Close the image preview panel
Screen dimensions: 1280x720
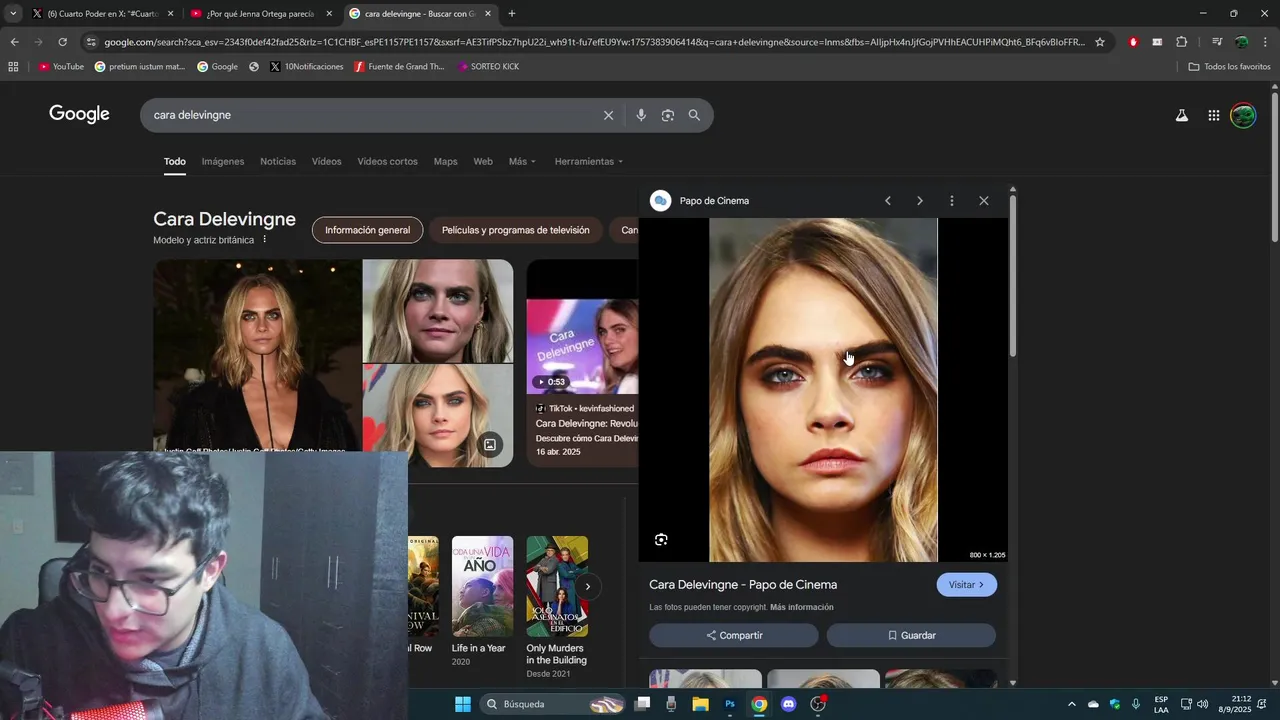(x=984, y=201)
